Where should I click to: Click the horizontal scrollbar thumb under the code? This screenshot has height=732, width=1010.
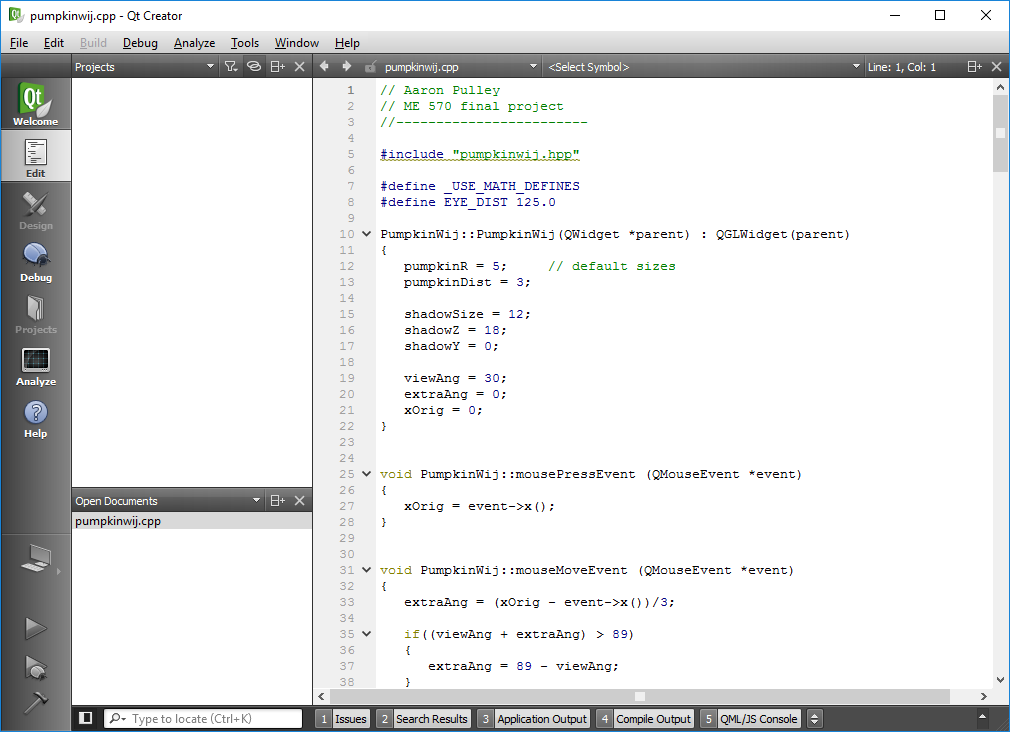[640, 696]
